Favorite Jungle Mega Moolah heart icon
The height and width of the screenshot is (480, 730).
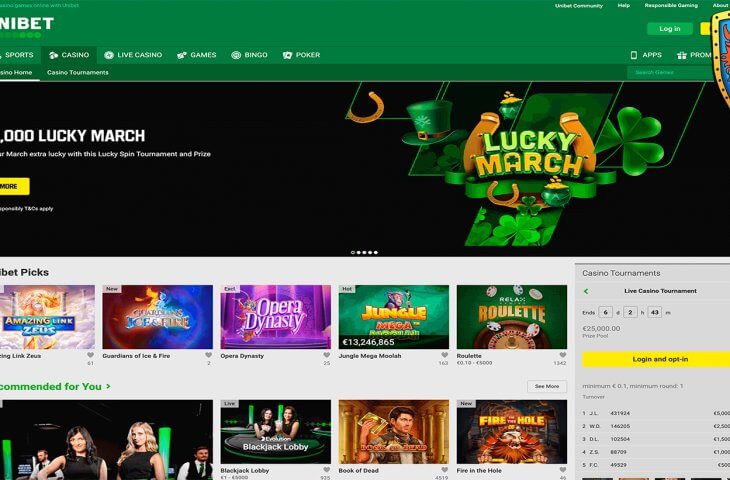click(x=445, y=355)
